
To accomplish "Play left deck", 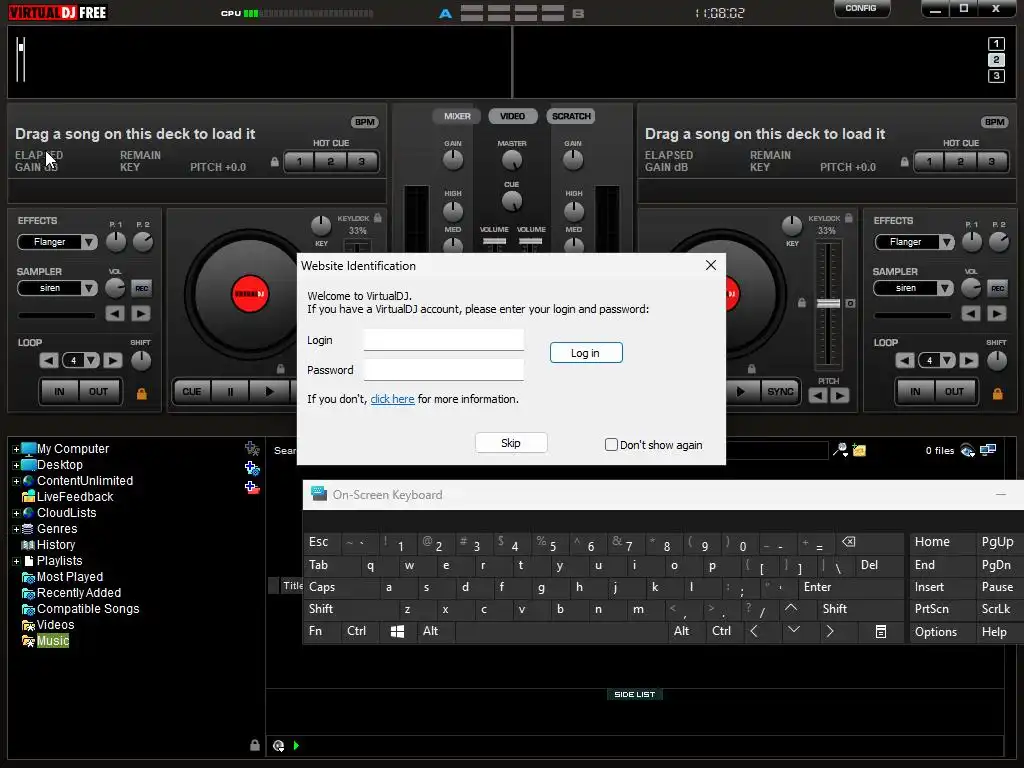I will [x=270, y=392].
